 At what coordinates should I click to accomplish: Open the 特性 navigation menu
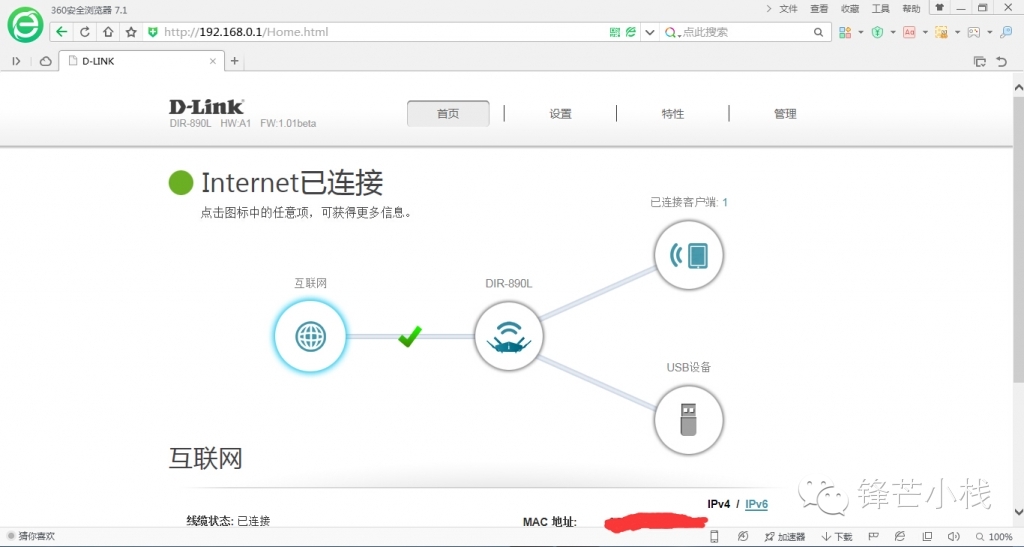tap(673, 114)
